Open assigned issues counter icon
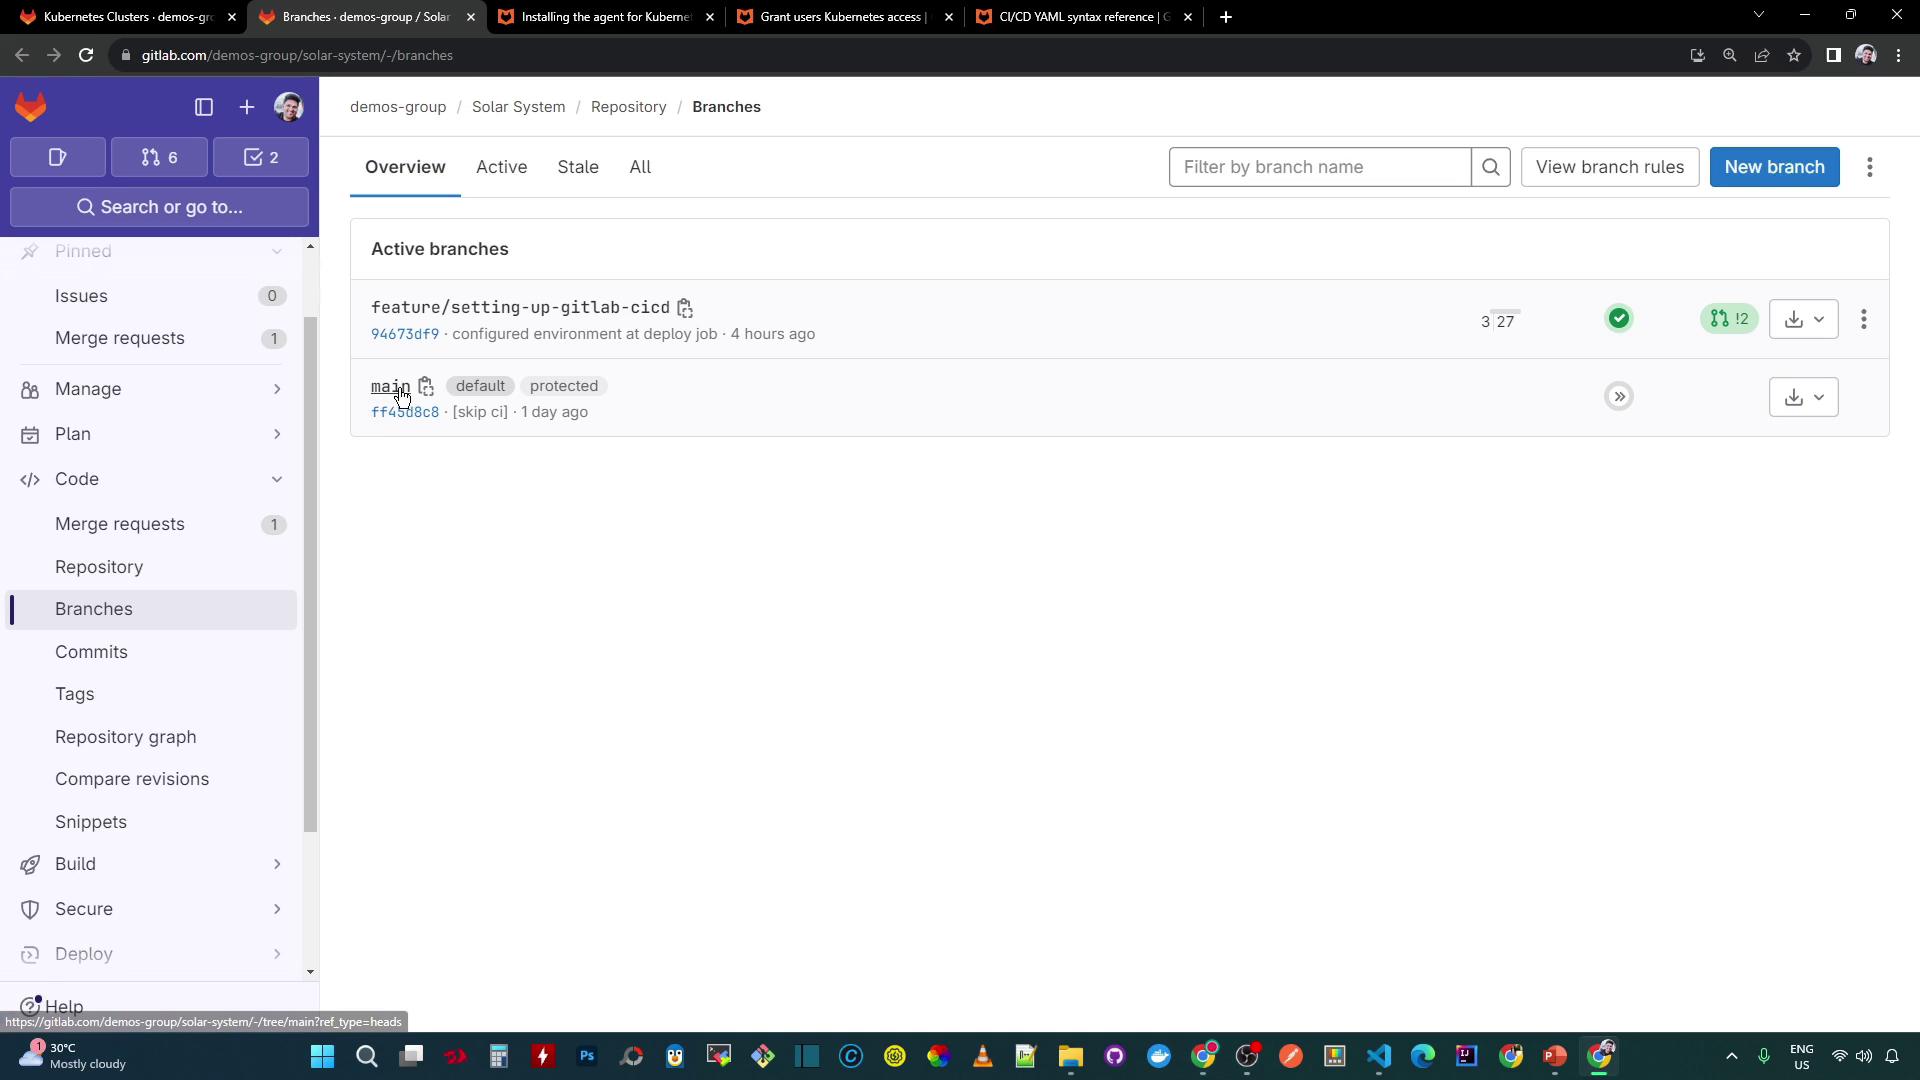This screenshot has height=1080, width=1920. click(x=58, y=157)
